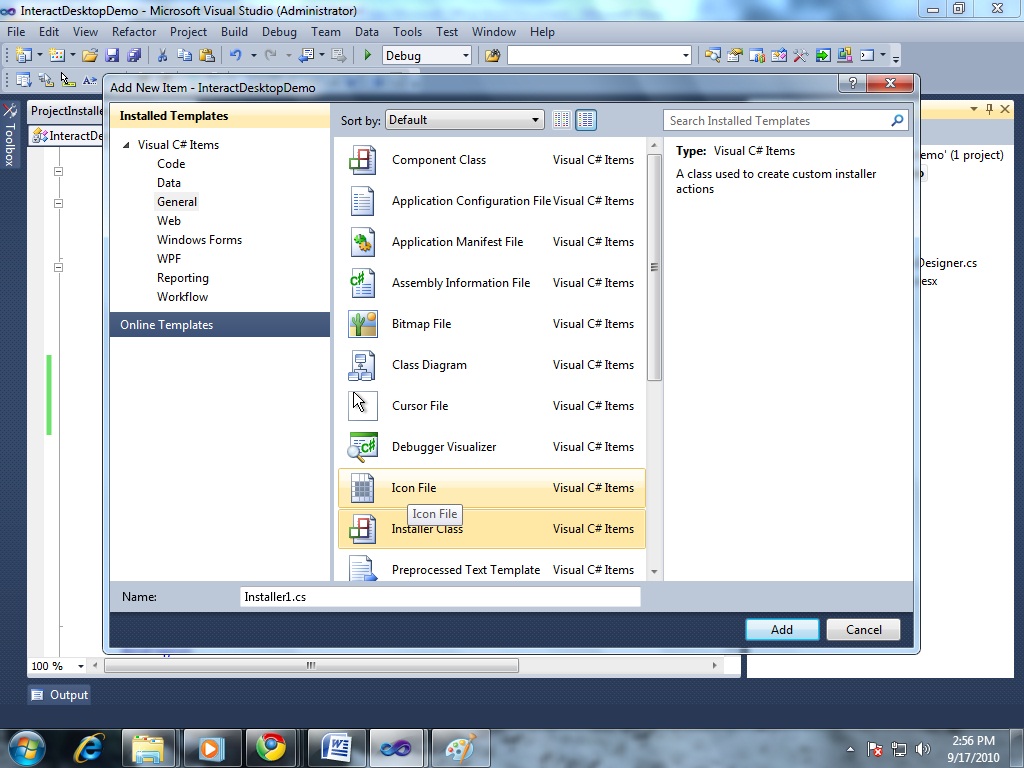Click the green Start Debugging arrow
This screenshot has height=768, width=1024.
368,56
